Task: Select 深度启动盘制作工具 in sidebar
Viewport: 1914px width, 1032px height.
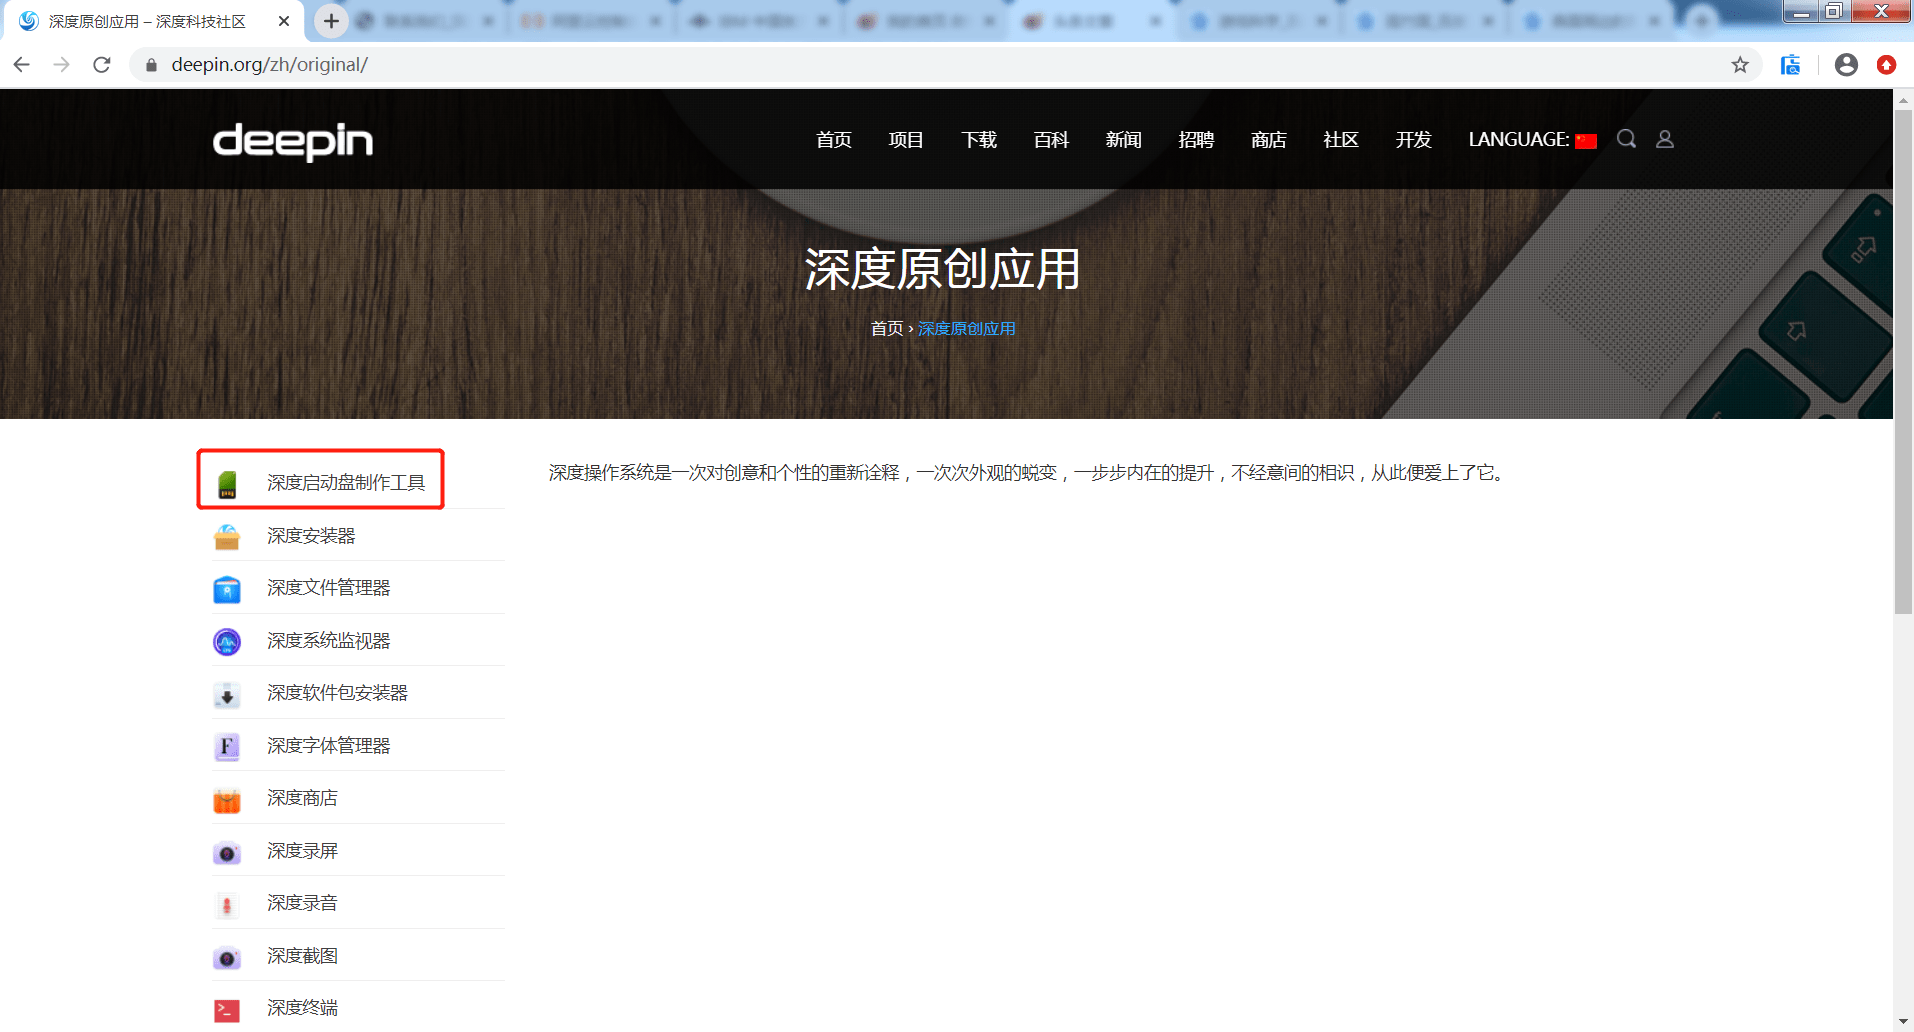Action: (346, 483)
